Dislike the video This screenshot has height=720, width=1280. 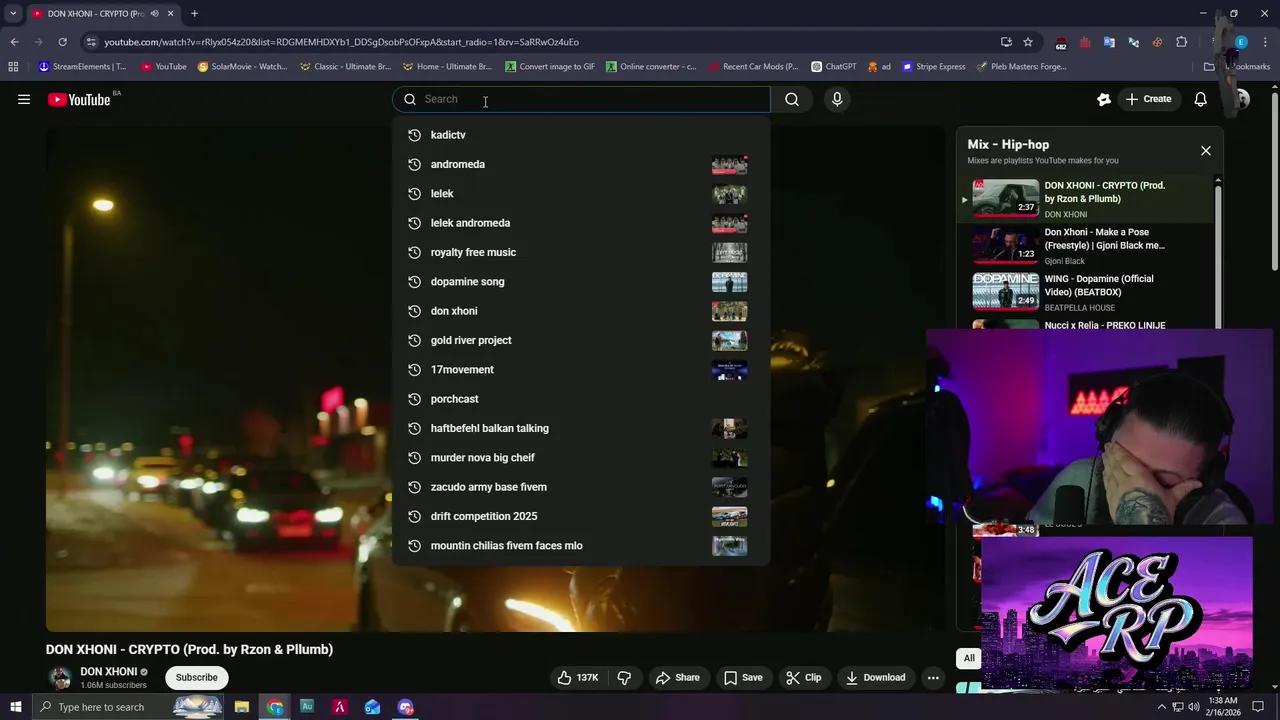[624, 677]
